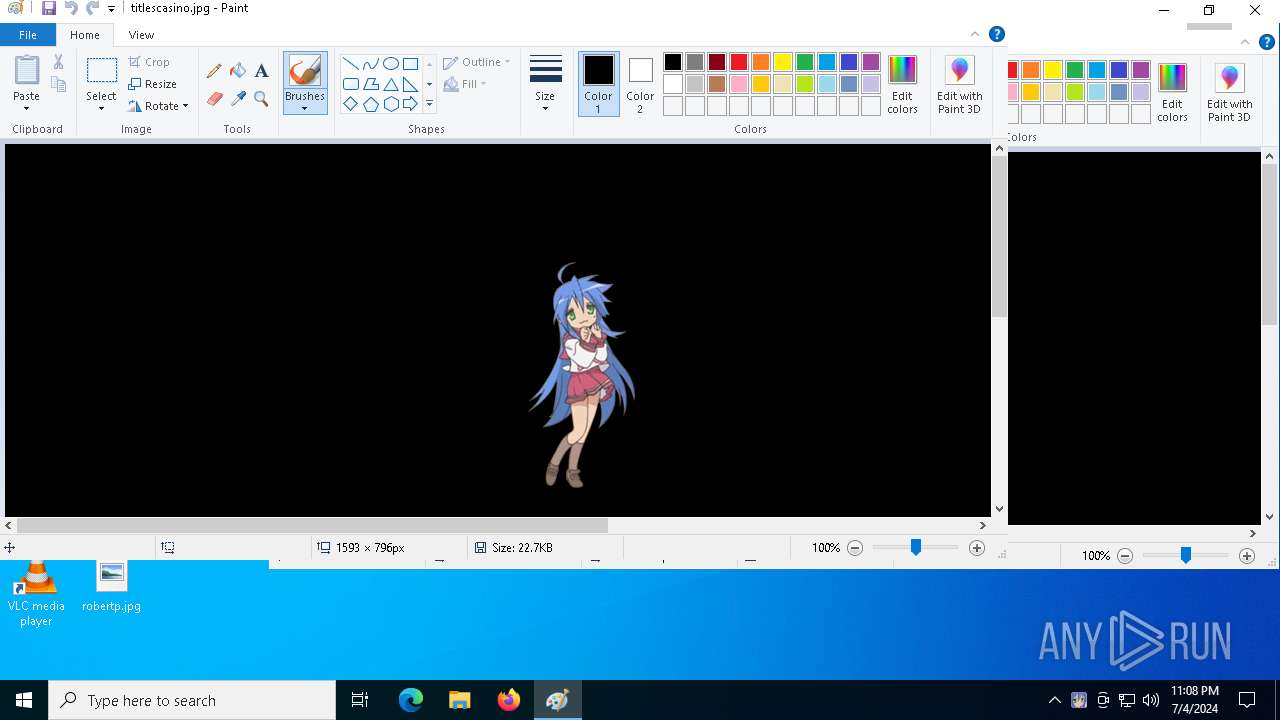The image size is (1280, 720).
Task: Choose the Rounded rectangle shape
Action: click(x=351, y=84)
